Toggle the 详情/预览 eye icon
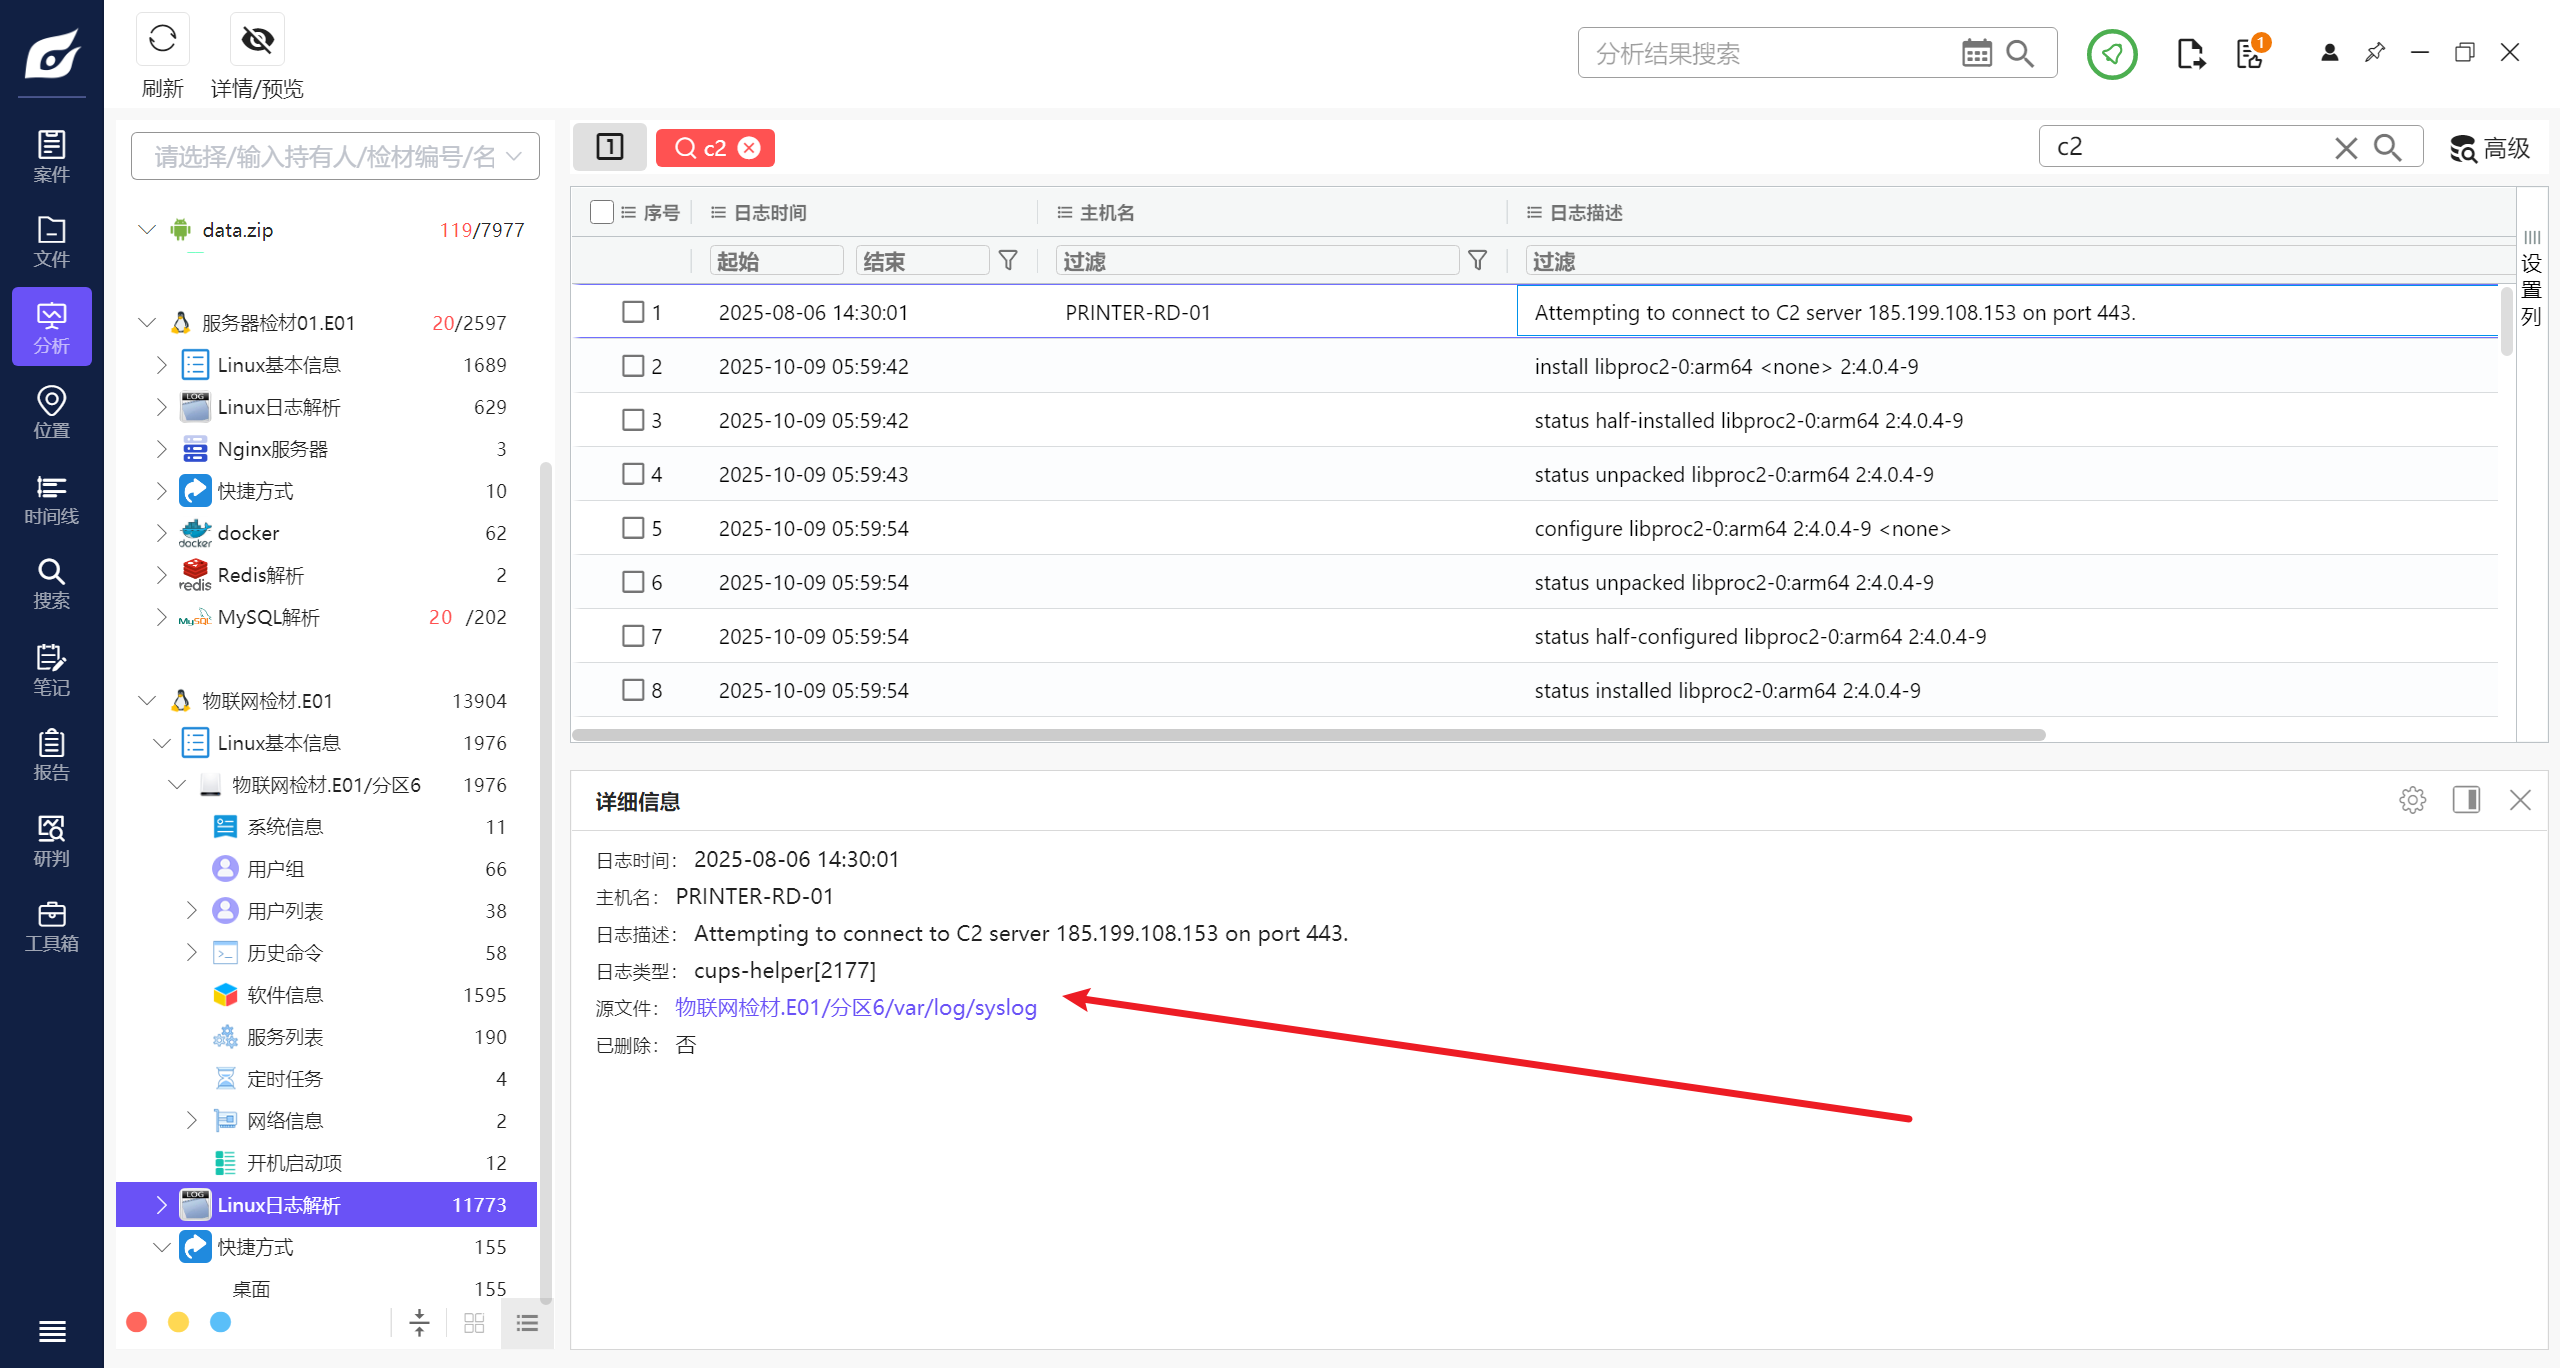The image size is (2560, 1368). click(x=257, y=40)
